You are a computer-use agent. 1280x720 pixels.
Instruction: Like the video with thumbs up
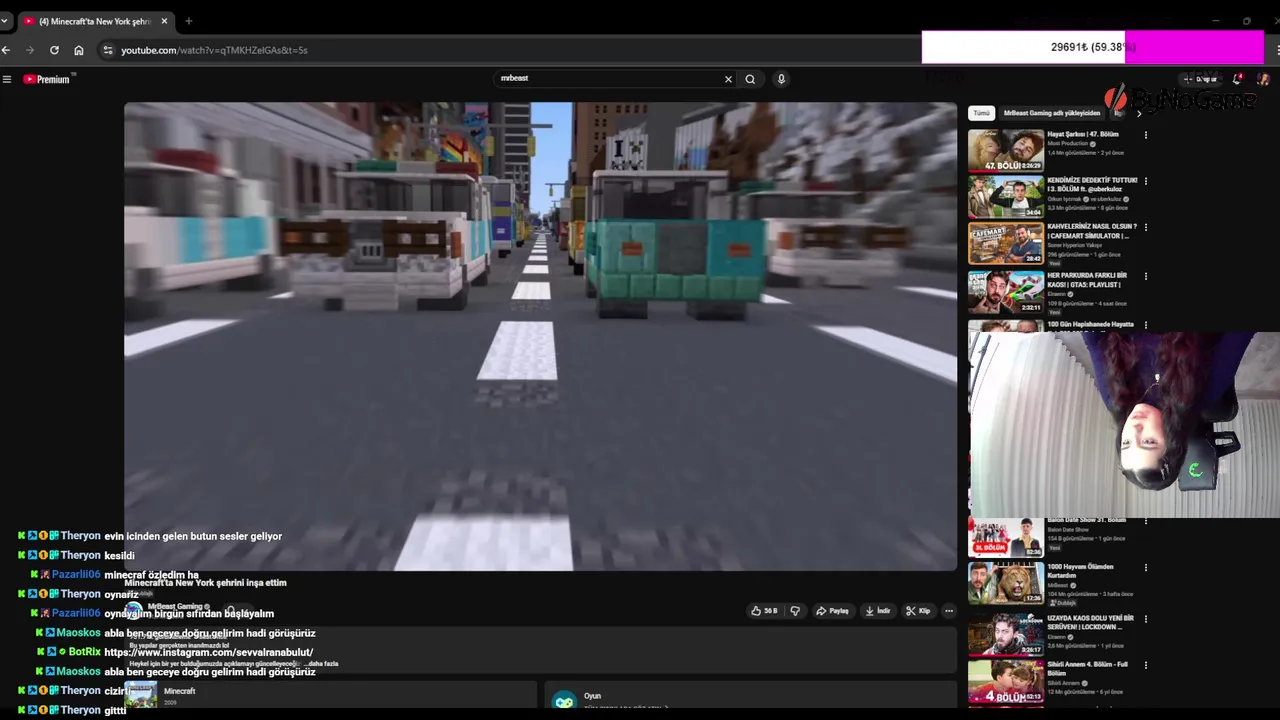[764, 611]
